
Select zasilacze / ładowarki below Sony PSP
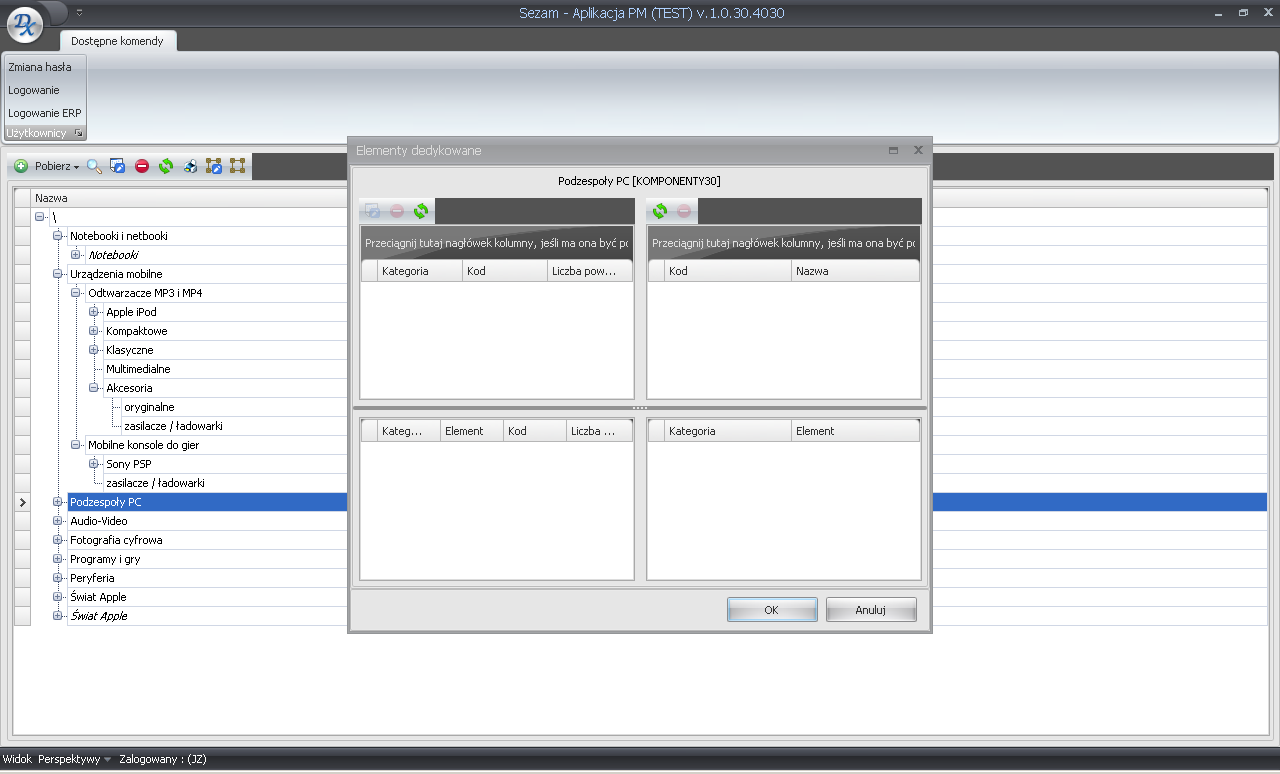155,483
